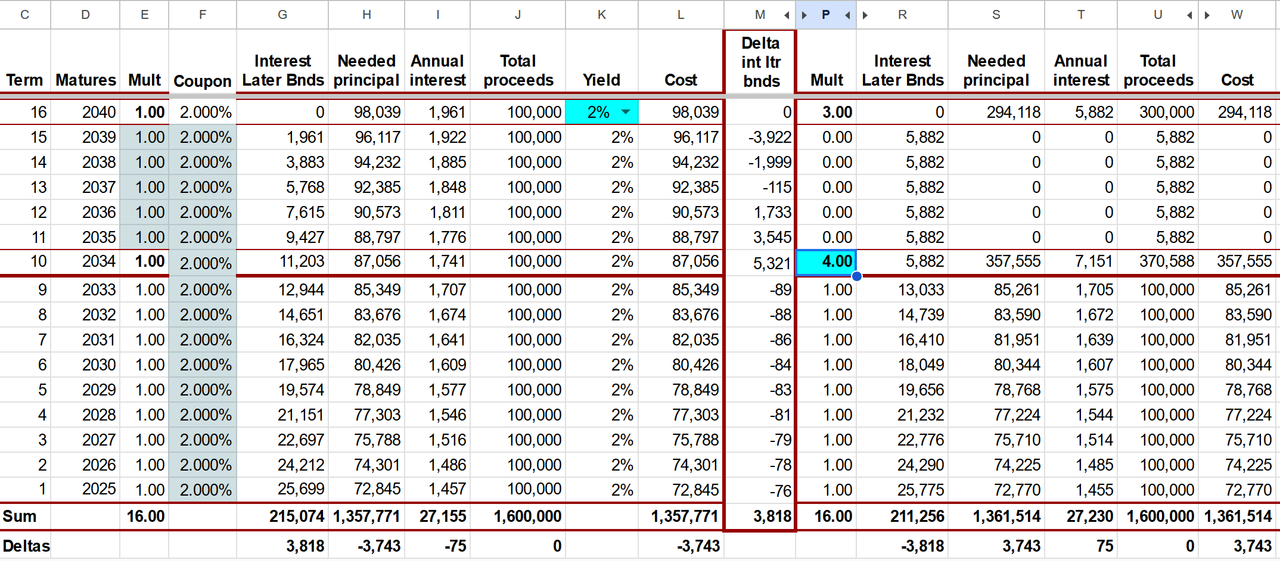
Task: Select the cyan Mult cell showing 4.00
Action: (x=826, y=262)
